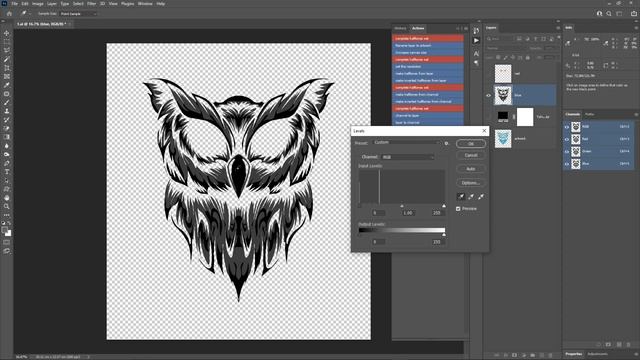Select the Magic Wand tool

point(7,59)
